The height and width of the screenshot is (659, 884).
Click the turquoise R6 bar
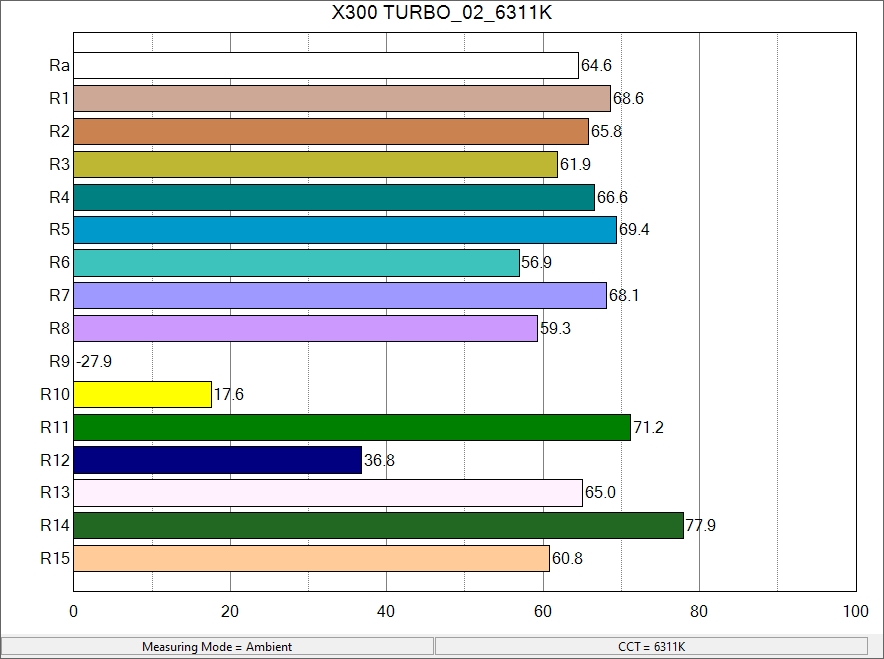(x=296, y=263)
